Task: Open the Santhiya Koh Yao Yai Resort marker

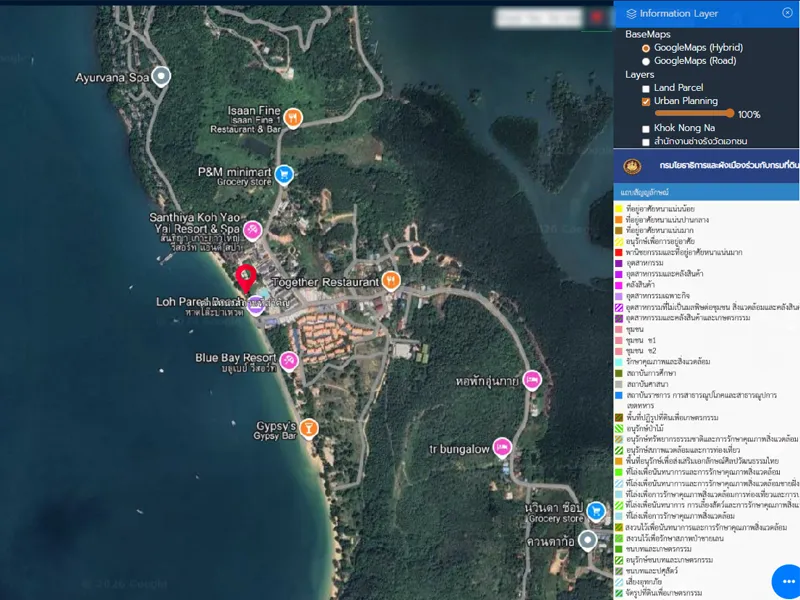Action: (254, 230)
